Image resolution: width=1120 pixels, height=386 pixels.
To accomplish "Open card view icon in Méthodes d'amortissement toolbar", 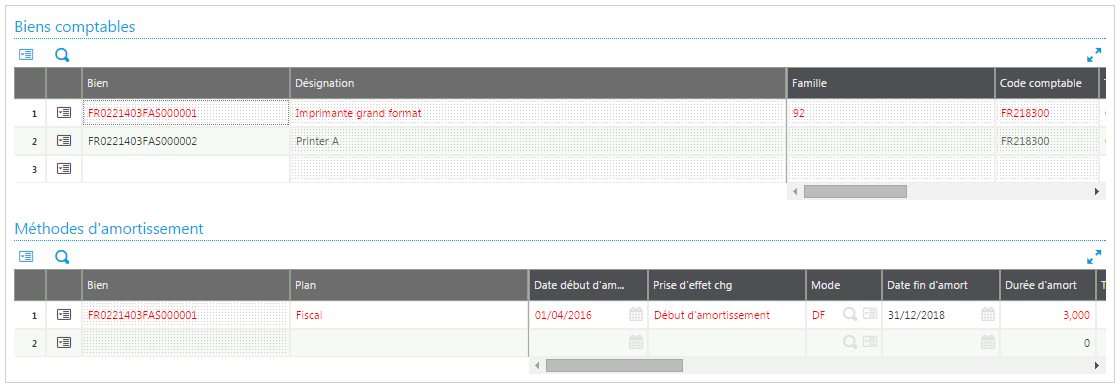I will (x=26, y=257).
